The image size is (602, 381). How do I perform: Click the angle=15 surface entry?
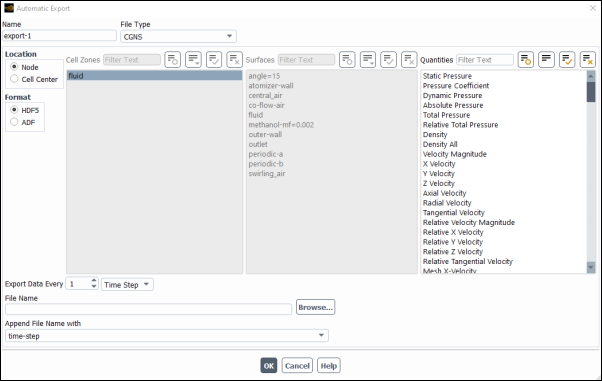pos(264,76)
